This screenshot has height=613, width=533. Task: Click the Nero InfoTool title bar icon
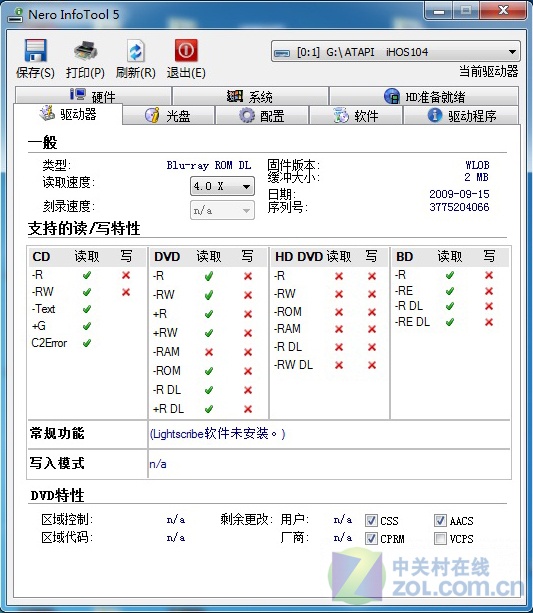16,15
